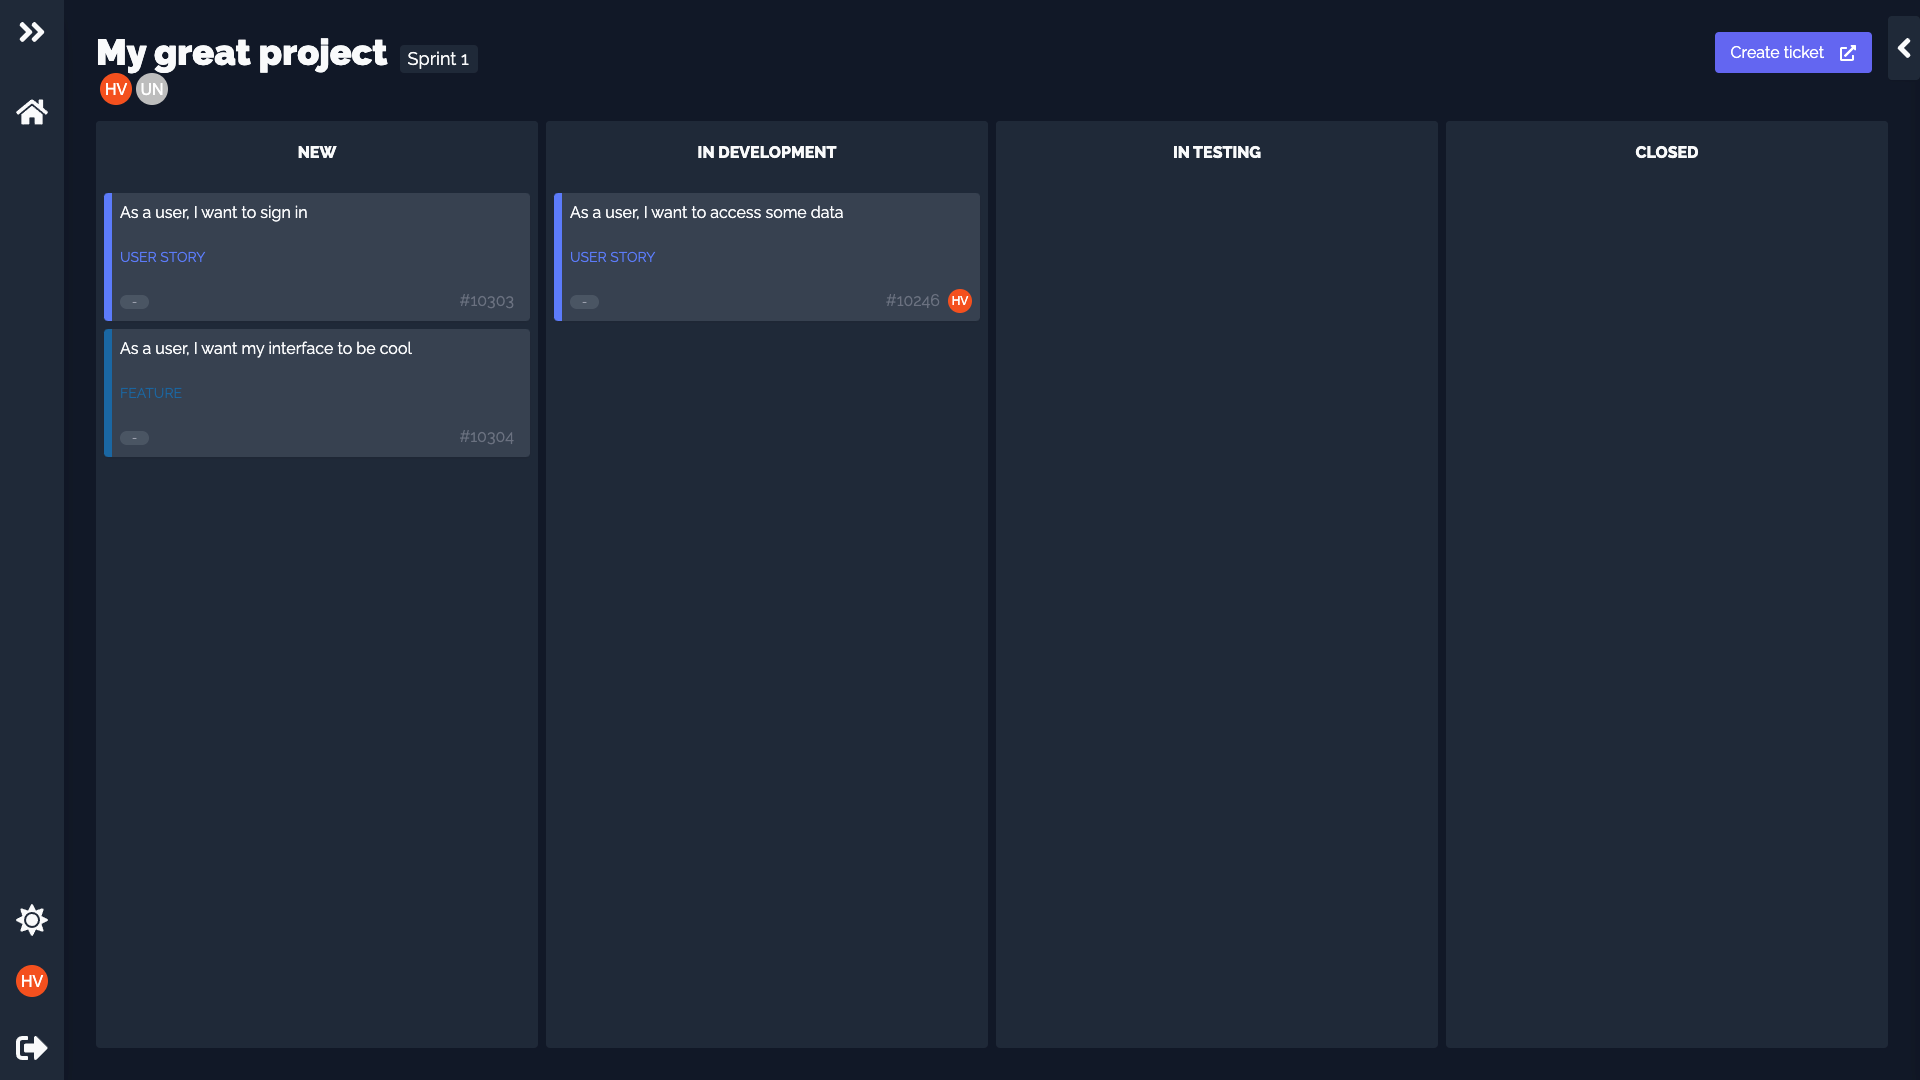Click UN member avatar under project title

coord(152,89)
